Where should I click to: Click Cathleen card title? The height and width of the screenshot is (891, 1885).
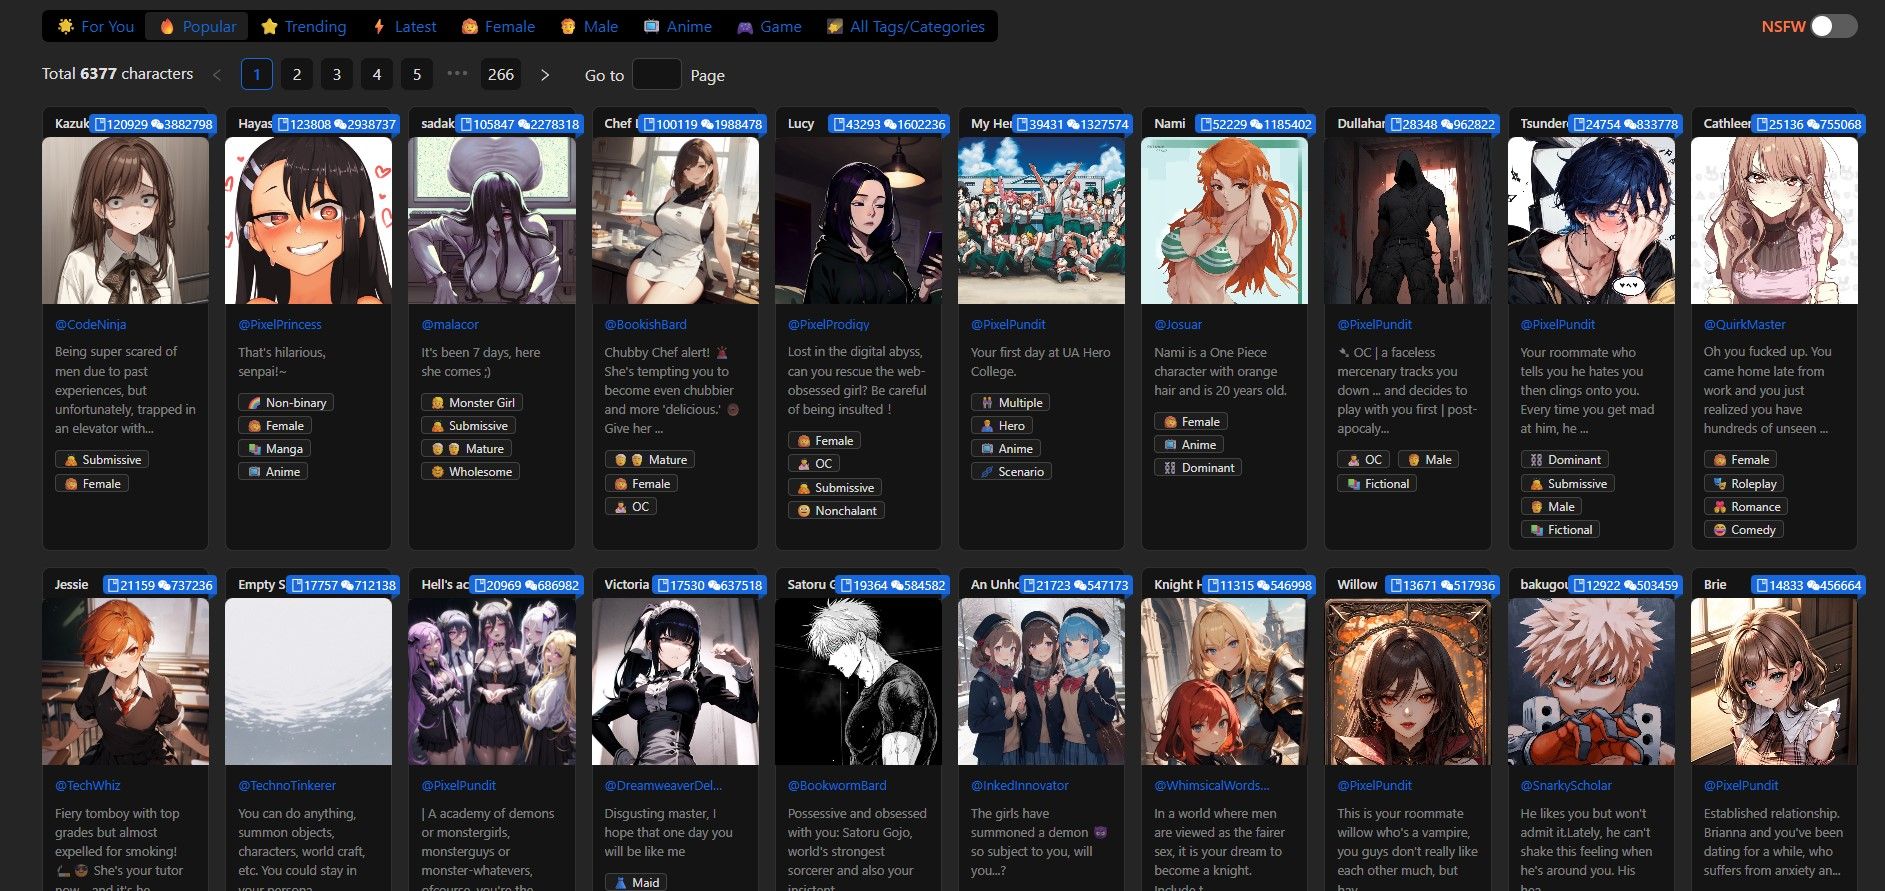pyautogui.click(x=1727, y=123)
